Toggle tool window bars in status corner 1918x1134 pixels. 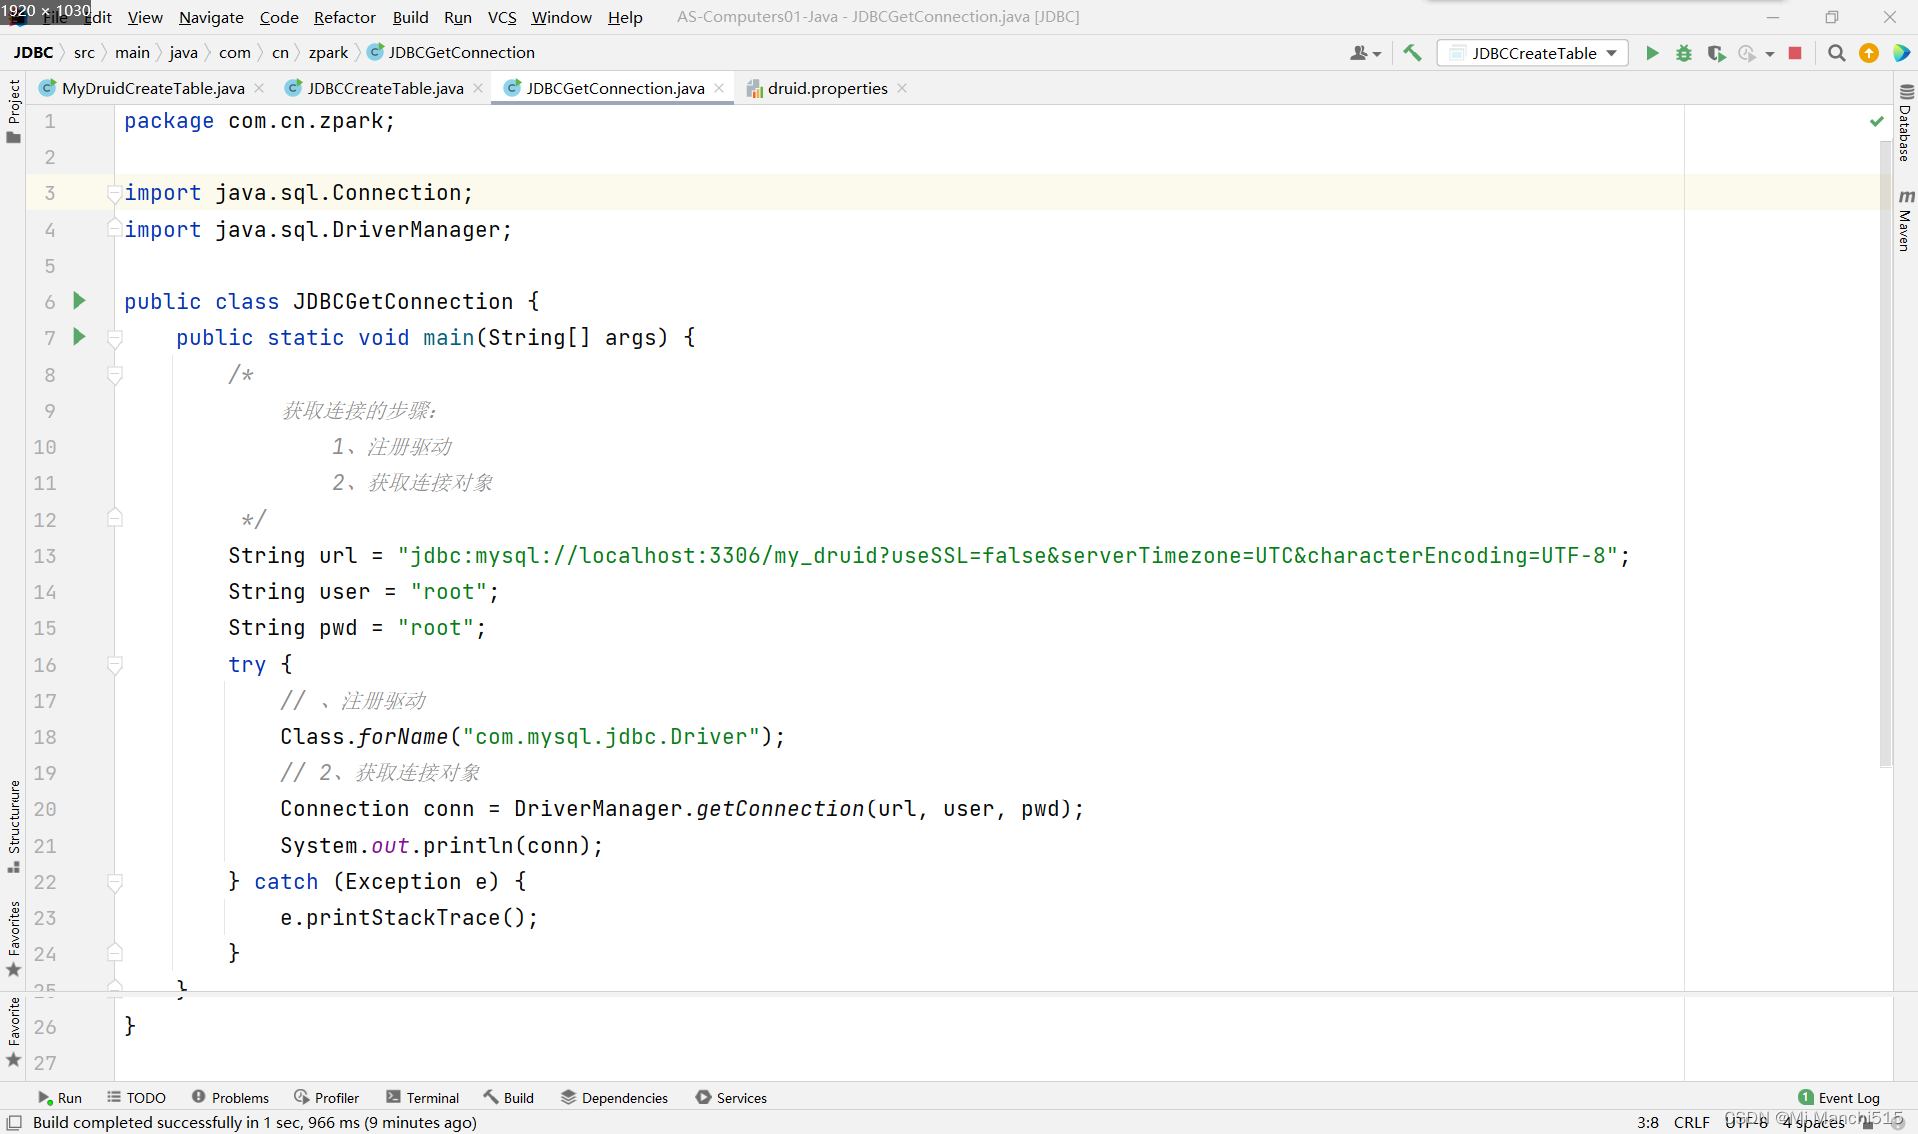tap(14, 1122)
